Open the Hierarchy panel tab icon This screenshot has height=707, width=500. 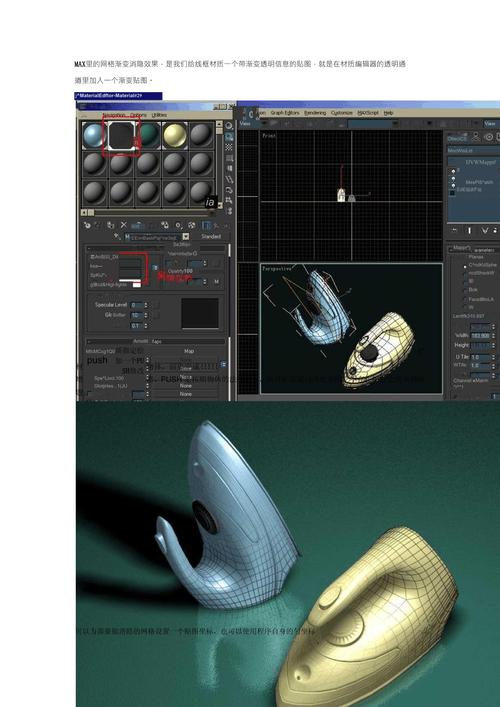point(476,137)
